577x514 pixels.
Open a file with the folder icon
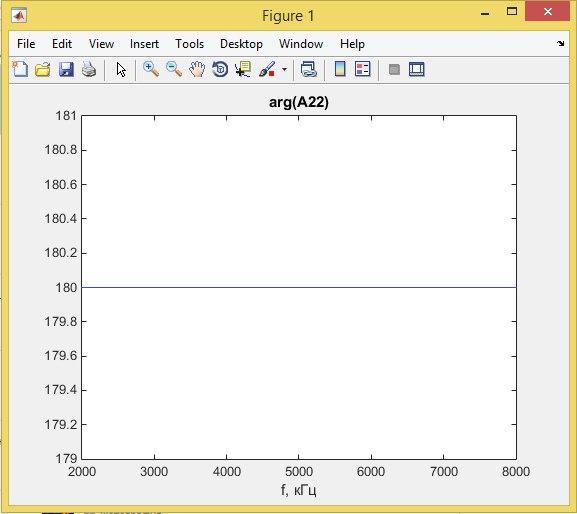pyautogui.click(x=43, y=69)
